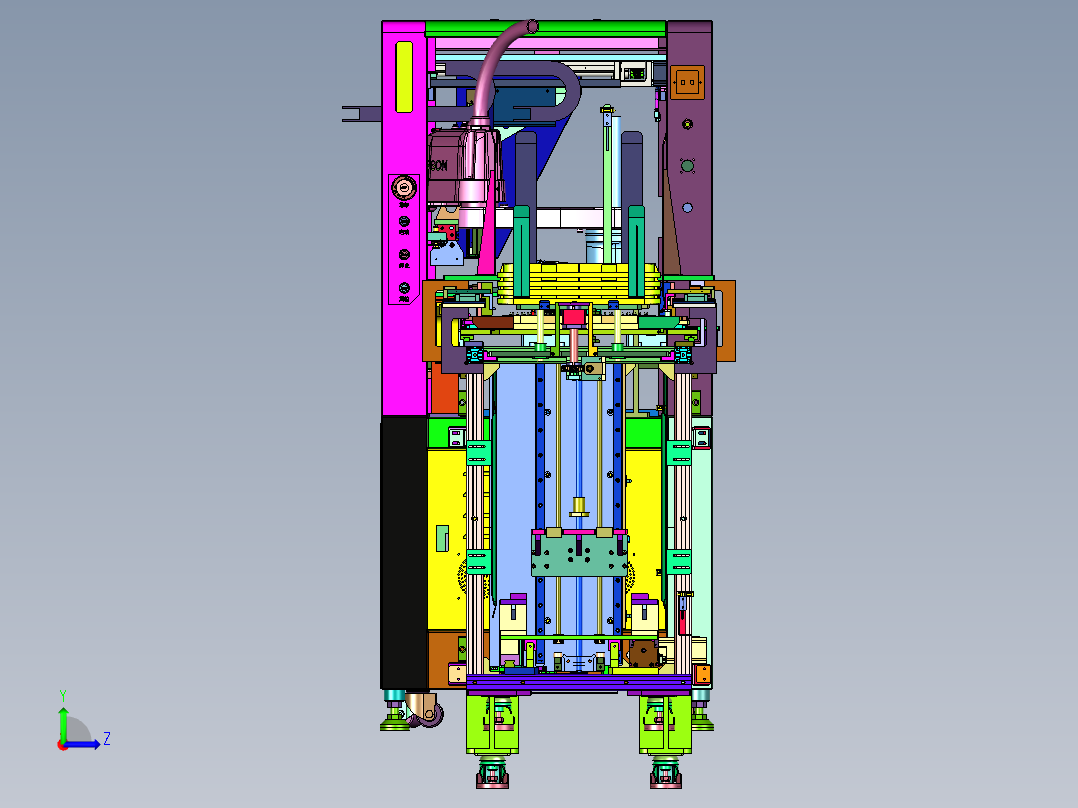Select the light blue round button on the purple panel
This screenshot has height=808, width=1078.
pos(687,208)
